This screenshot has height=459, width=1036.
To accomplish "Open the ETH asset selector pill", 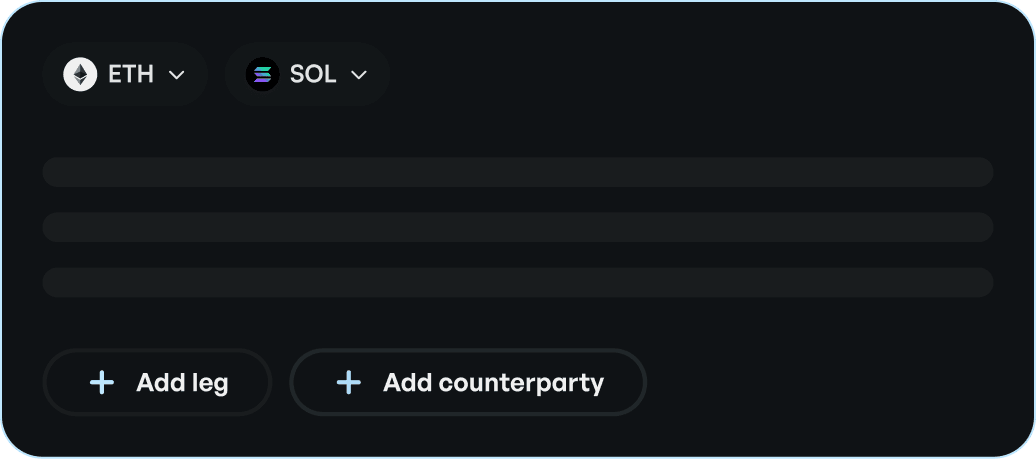I will tap(126, 74).
